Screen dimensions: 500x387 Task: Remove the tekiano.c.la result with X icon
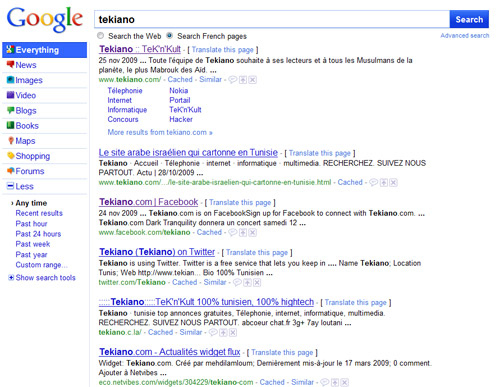tap(233, 332)
